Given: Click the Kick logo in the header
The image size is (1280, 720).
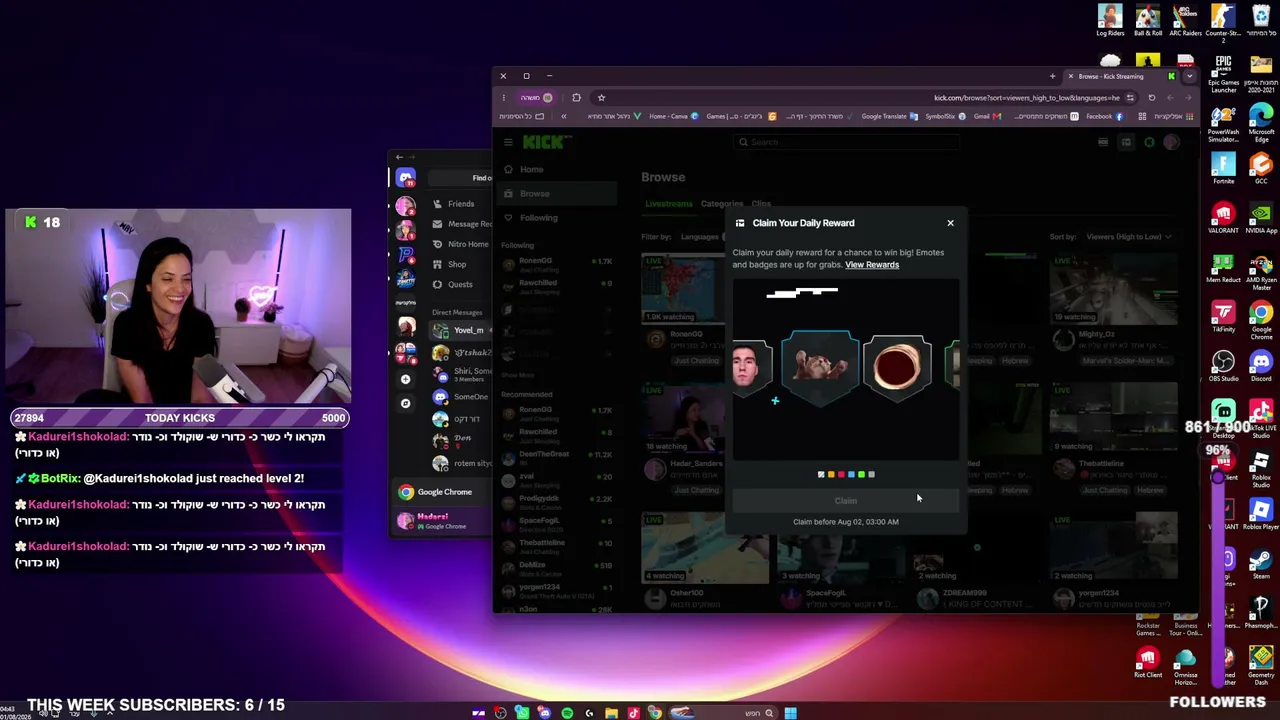Looking at the screenshot, I should (x=547, y=142).
